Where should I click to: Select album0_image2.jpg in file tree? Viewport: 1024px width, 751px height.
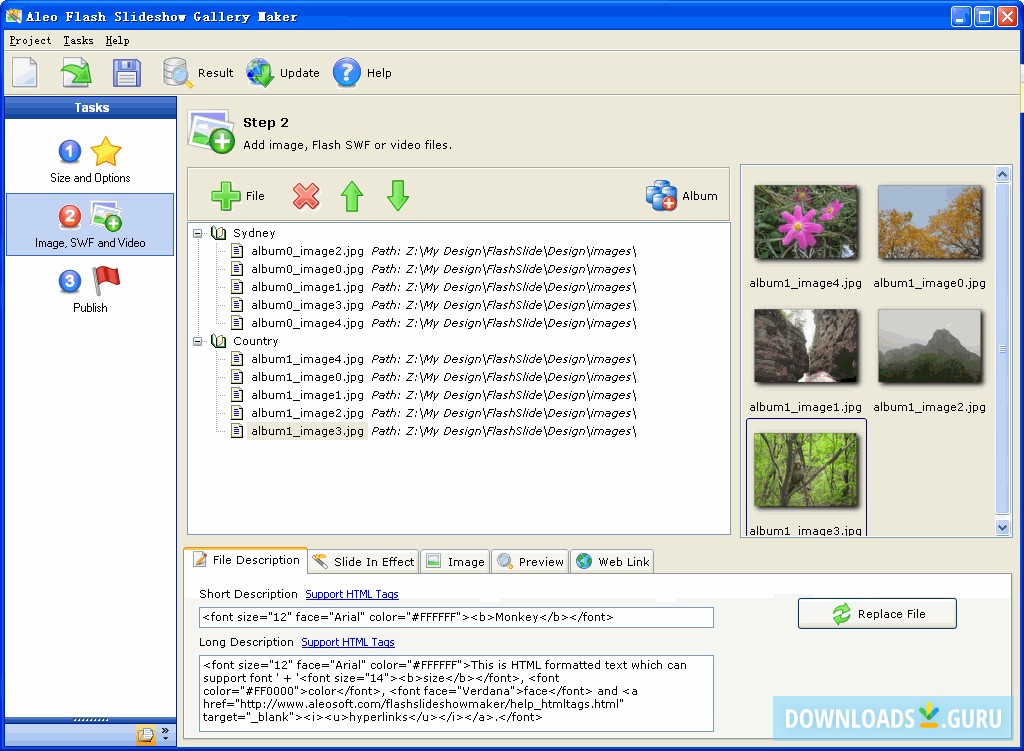[307, 251]
